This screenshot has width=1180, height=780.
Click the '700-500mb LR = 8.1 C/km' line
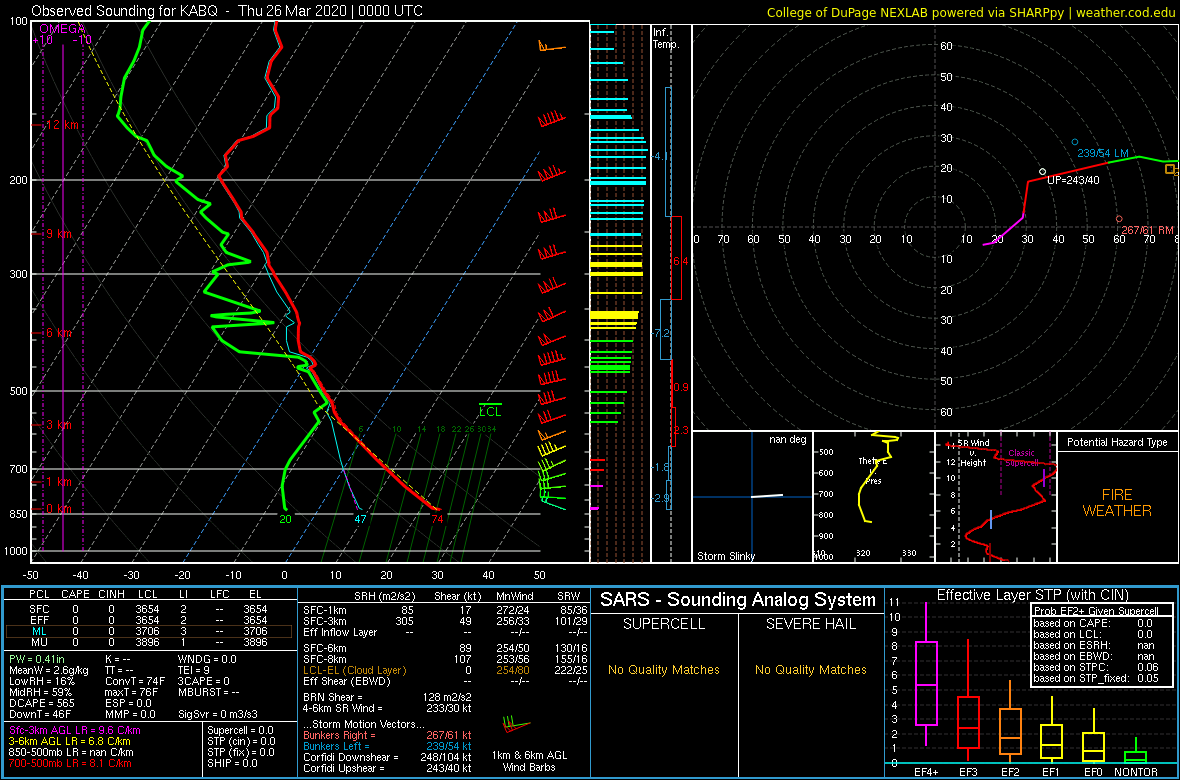pyautogui.click(x=69, y=764)
